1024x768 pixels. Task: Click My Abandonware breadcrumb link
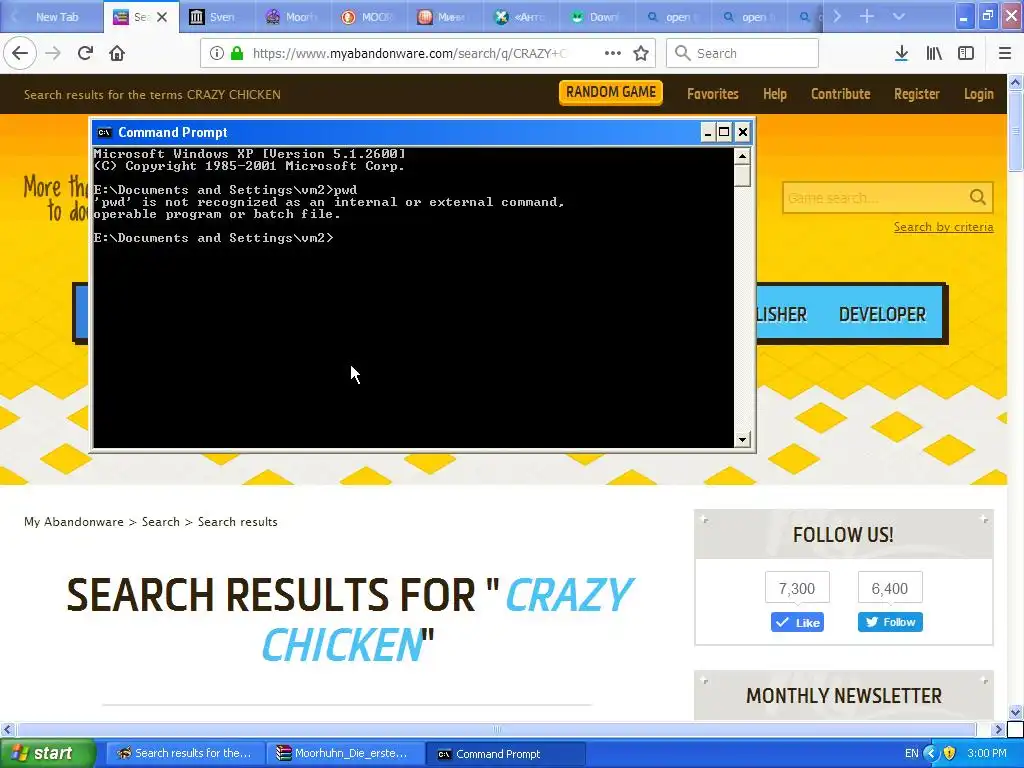pyautogui.click(x=74, y=522)
